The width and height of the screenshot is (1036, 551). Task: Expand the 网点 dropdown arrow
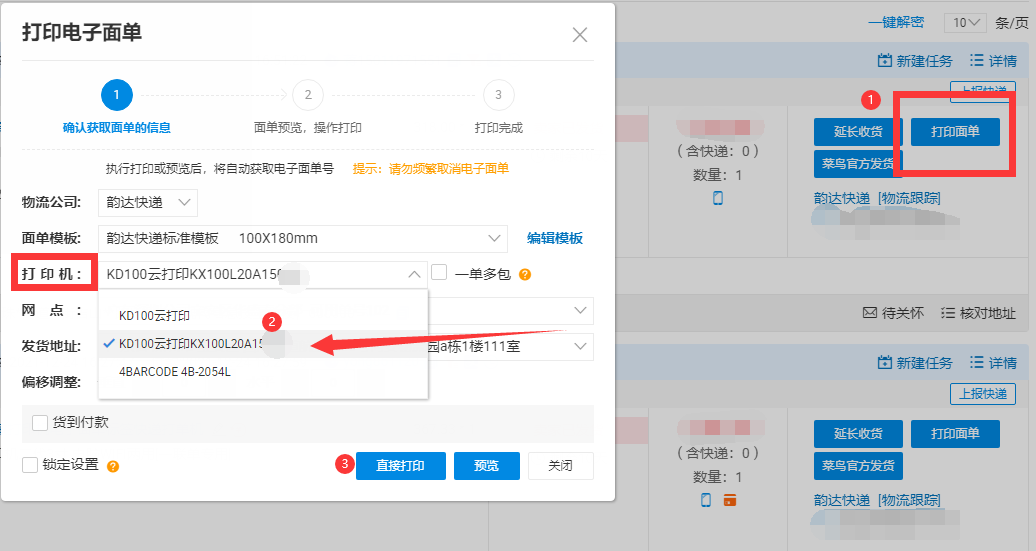pyautogui.click(x=580, y=311)
